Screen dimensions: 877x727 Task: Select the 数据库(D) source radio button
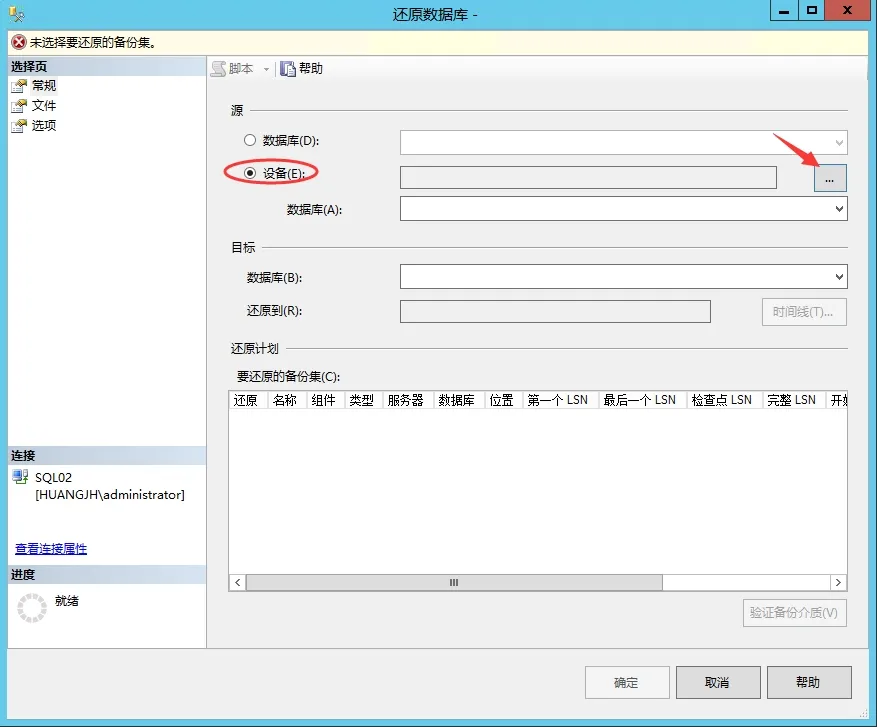(250, 140)
